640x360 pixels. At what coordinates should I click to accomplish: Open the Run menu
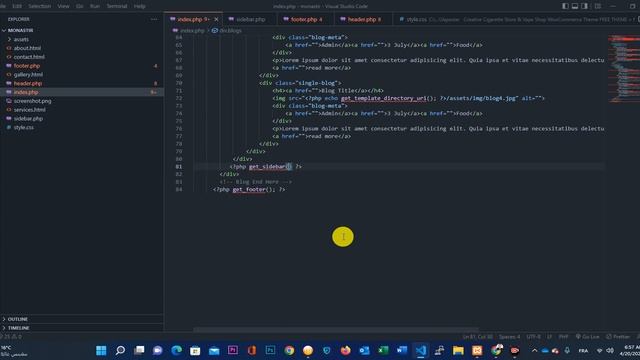95,6
